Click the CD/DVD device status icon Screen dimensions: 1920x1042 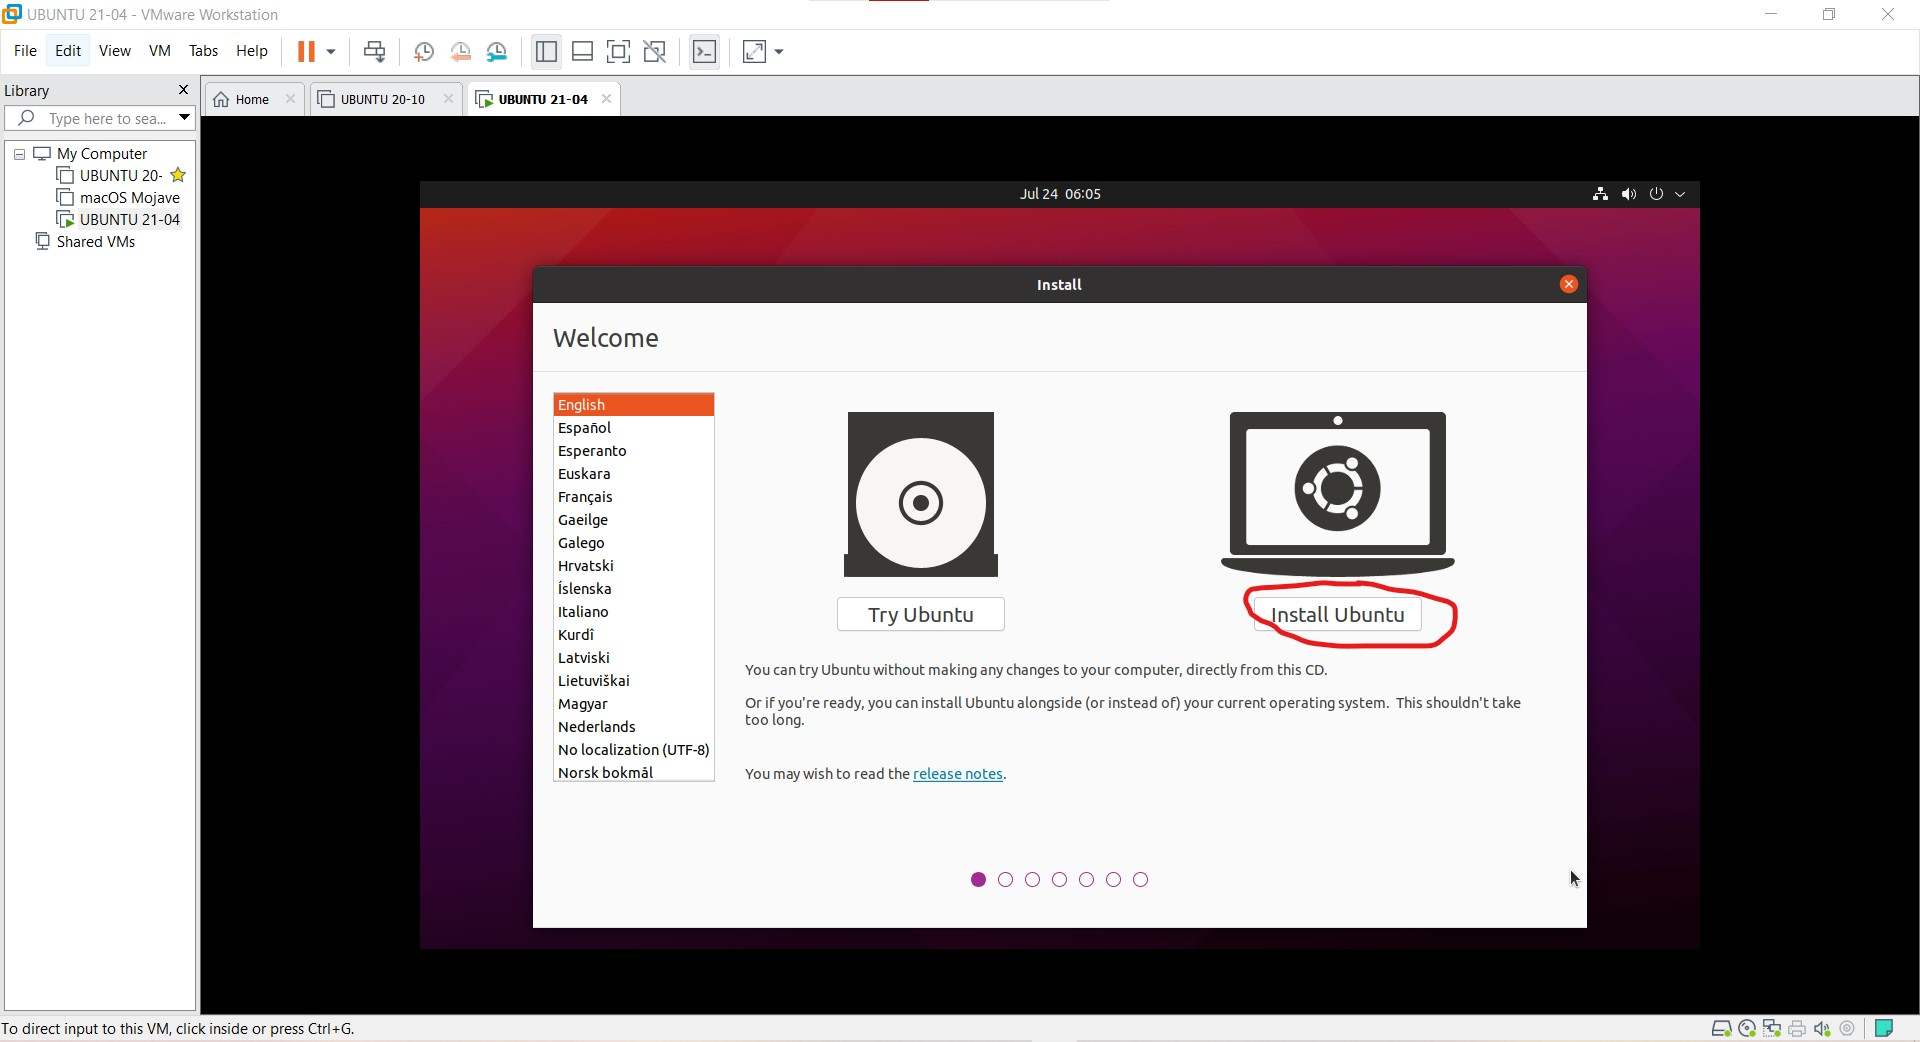(x=1747, y=1028)
